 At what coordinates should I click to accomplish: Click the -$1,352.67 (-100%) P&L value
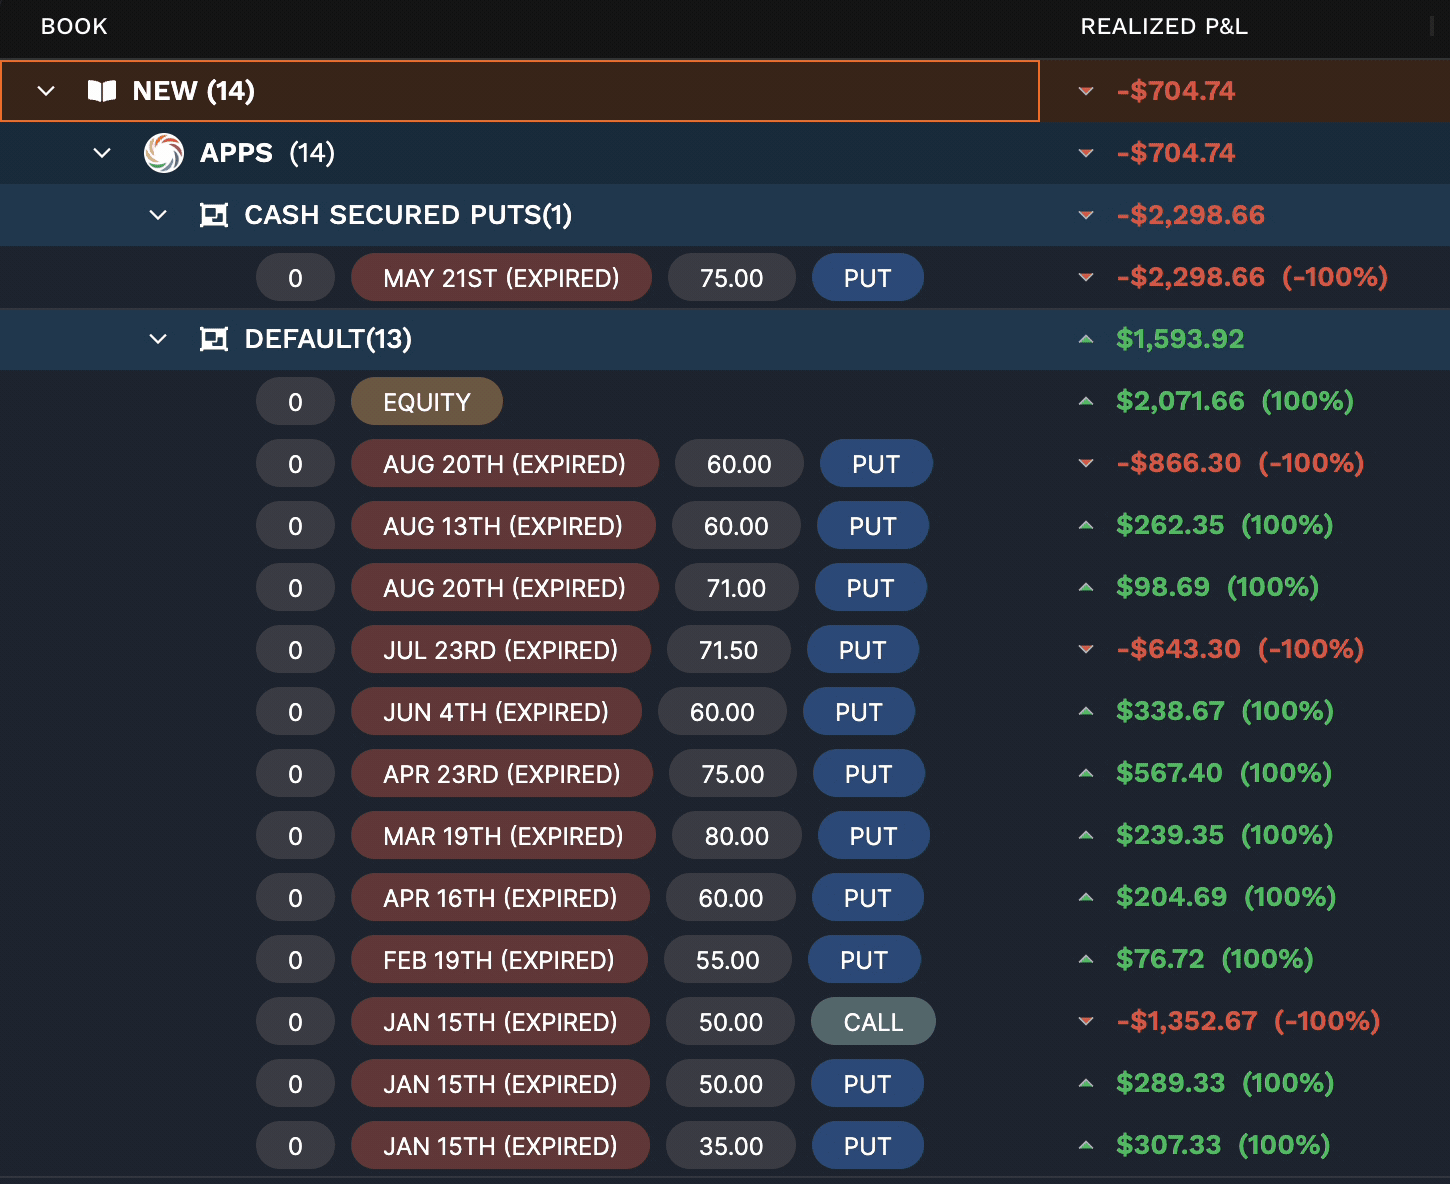(1248, 1021)
